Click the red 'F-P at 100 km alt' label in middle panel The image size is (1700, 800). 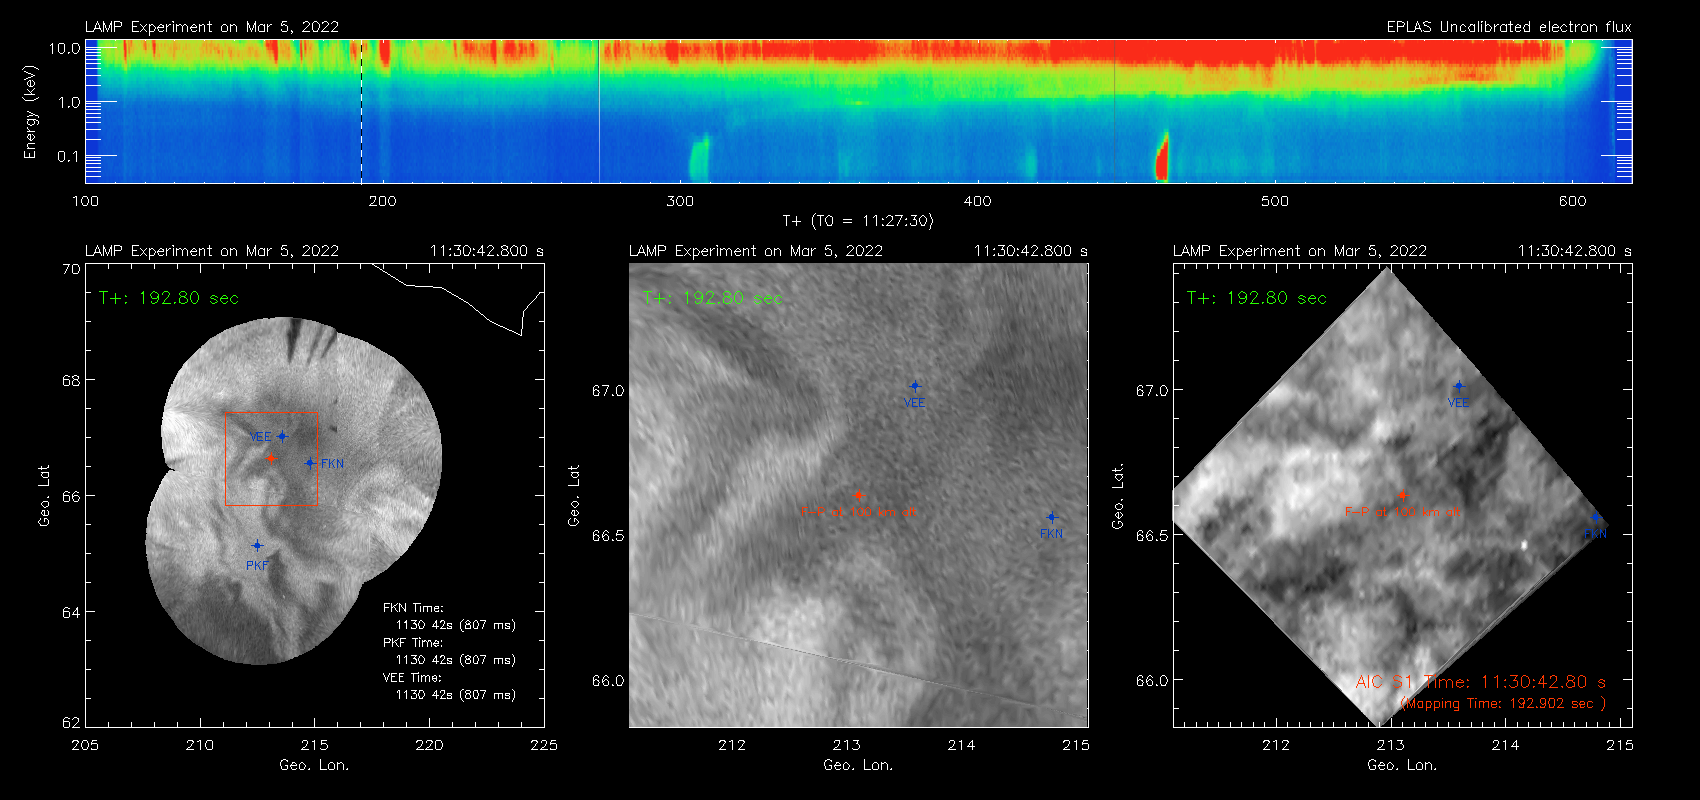(x=858, y=512)
